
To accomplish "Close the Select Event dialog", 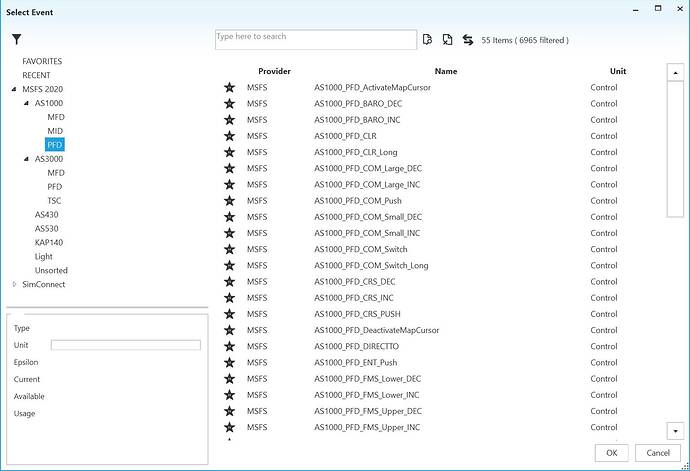I will 680,8.
